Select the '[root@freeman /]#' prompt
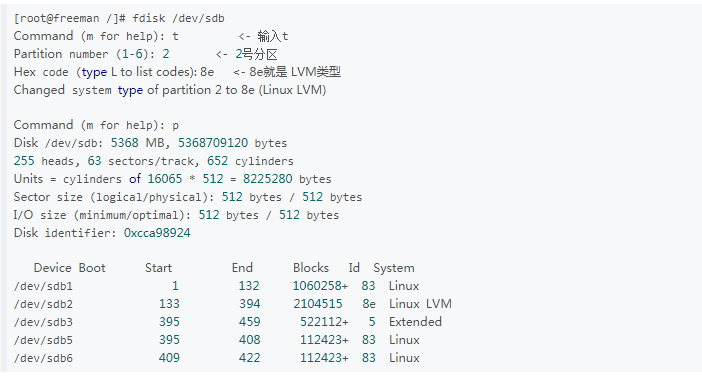Screen dimensions: 702x376 [71, 18]
